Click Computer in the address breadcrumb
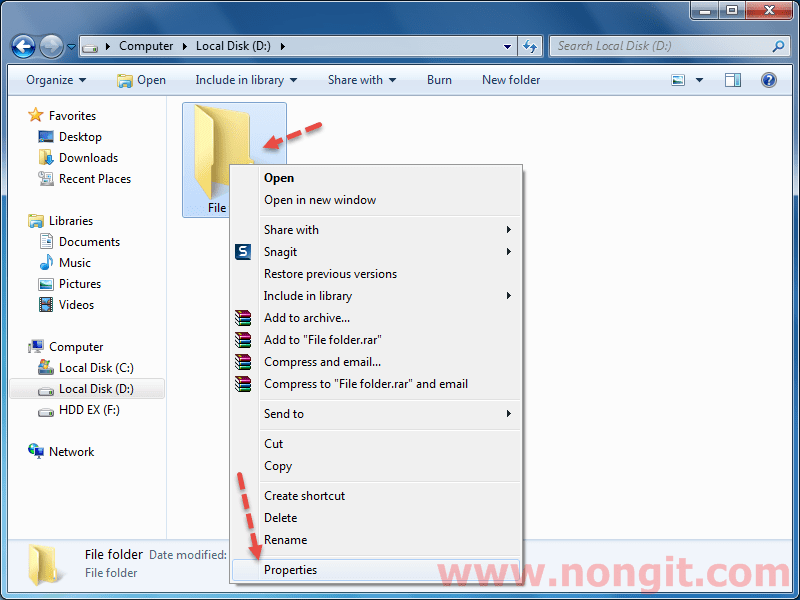The width and height of the screenshot is (800, 600). pos(146,46)
